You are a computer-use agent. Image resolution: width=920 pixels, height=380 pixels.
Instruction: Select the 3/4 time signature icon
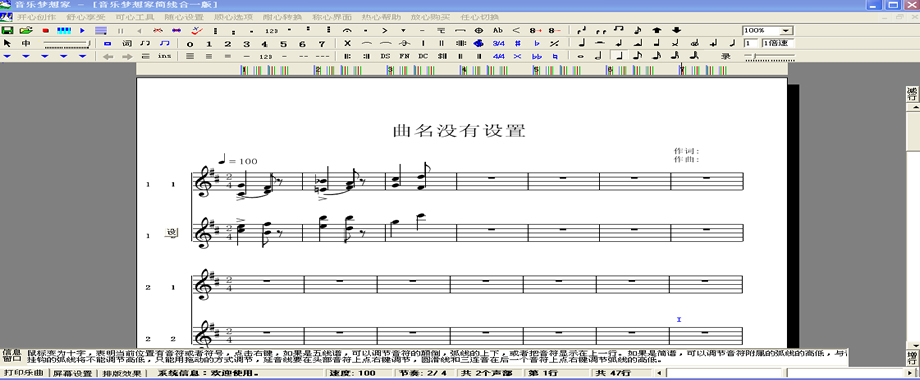pos(499,43)
